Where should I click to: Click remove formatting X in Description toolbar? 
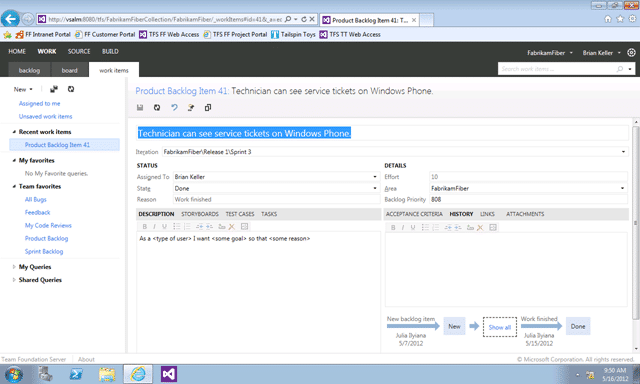pos(232,226)
